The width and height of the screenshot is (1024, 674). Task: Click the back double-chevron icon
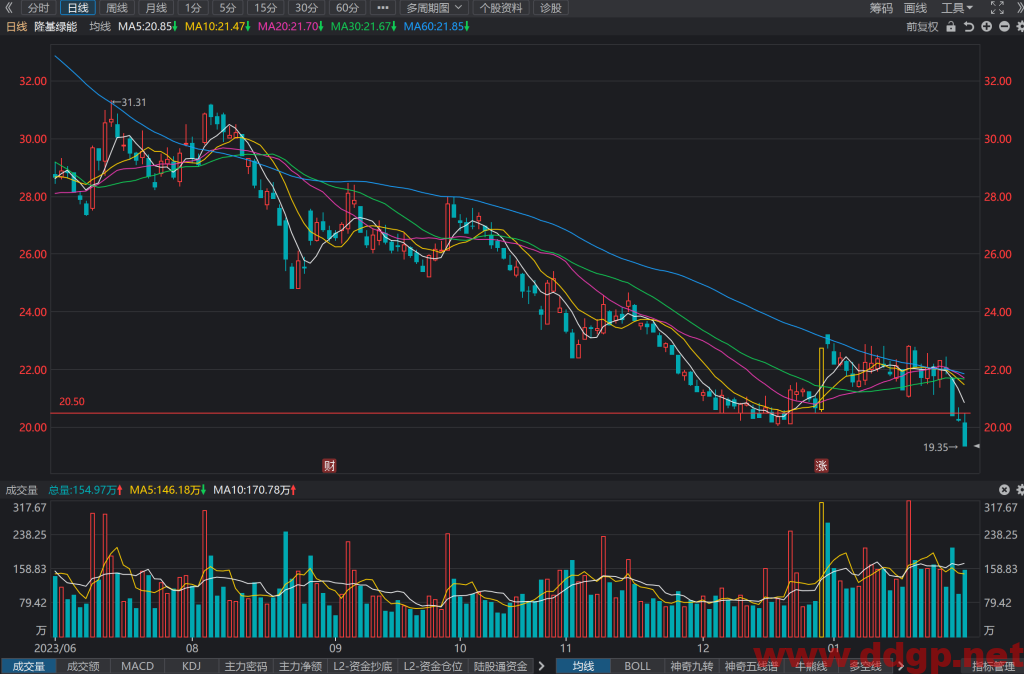[x=8, y=8]
